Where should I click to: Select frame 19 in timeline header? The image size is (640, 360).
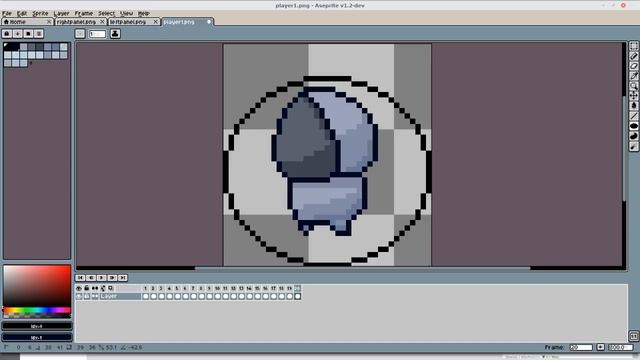(x=289, y=288)
